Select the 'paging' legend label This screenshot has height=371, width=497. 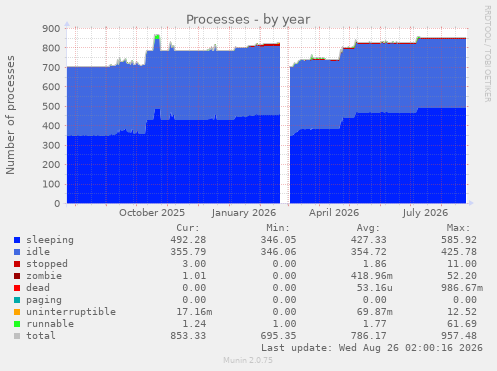click(44, 300)
